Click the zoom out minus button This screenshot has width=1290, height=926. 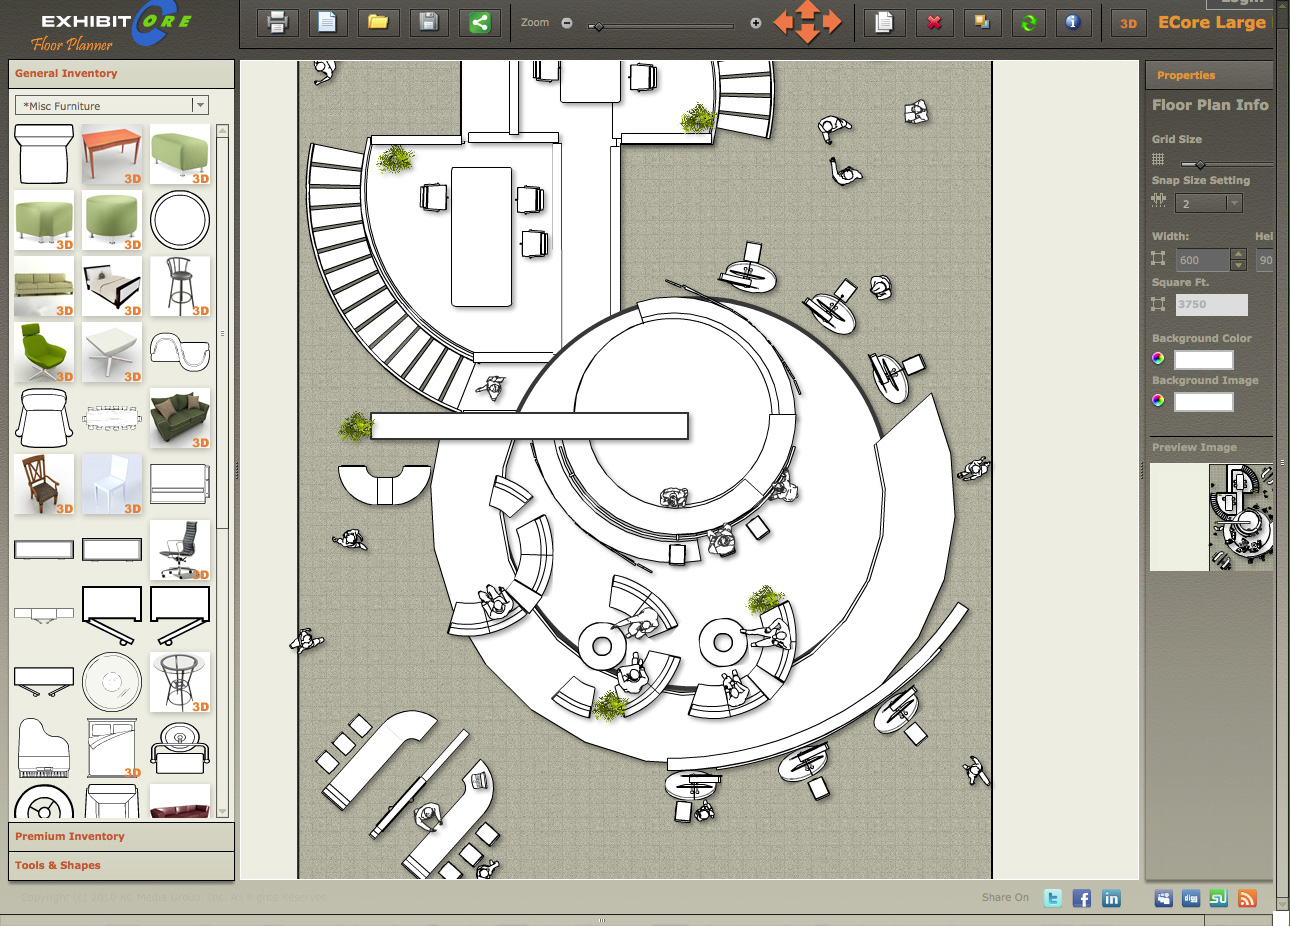(x=567, y=23)
